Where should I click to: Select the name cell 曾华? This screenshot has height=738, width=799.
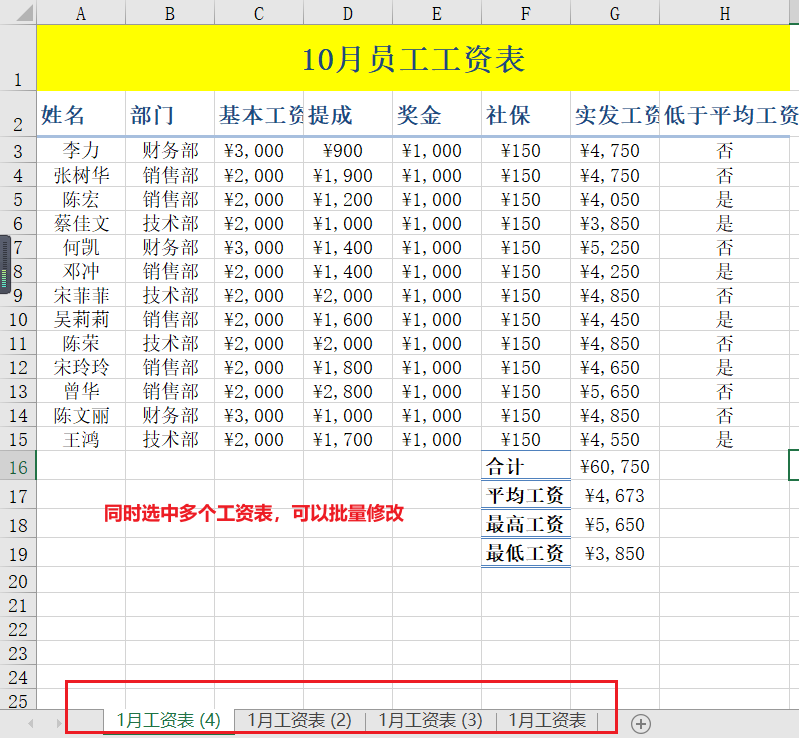[x=81, y=391]
